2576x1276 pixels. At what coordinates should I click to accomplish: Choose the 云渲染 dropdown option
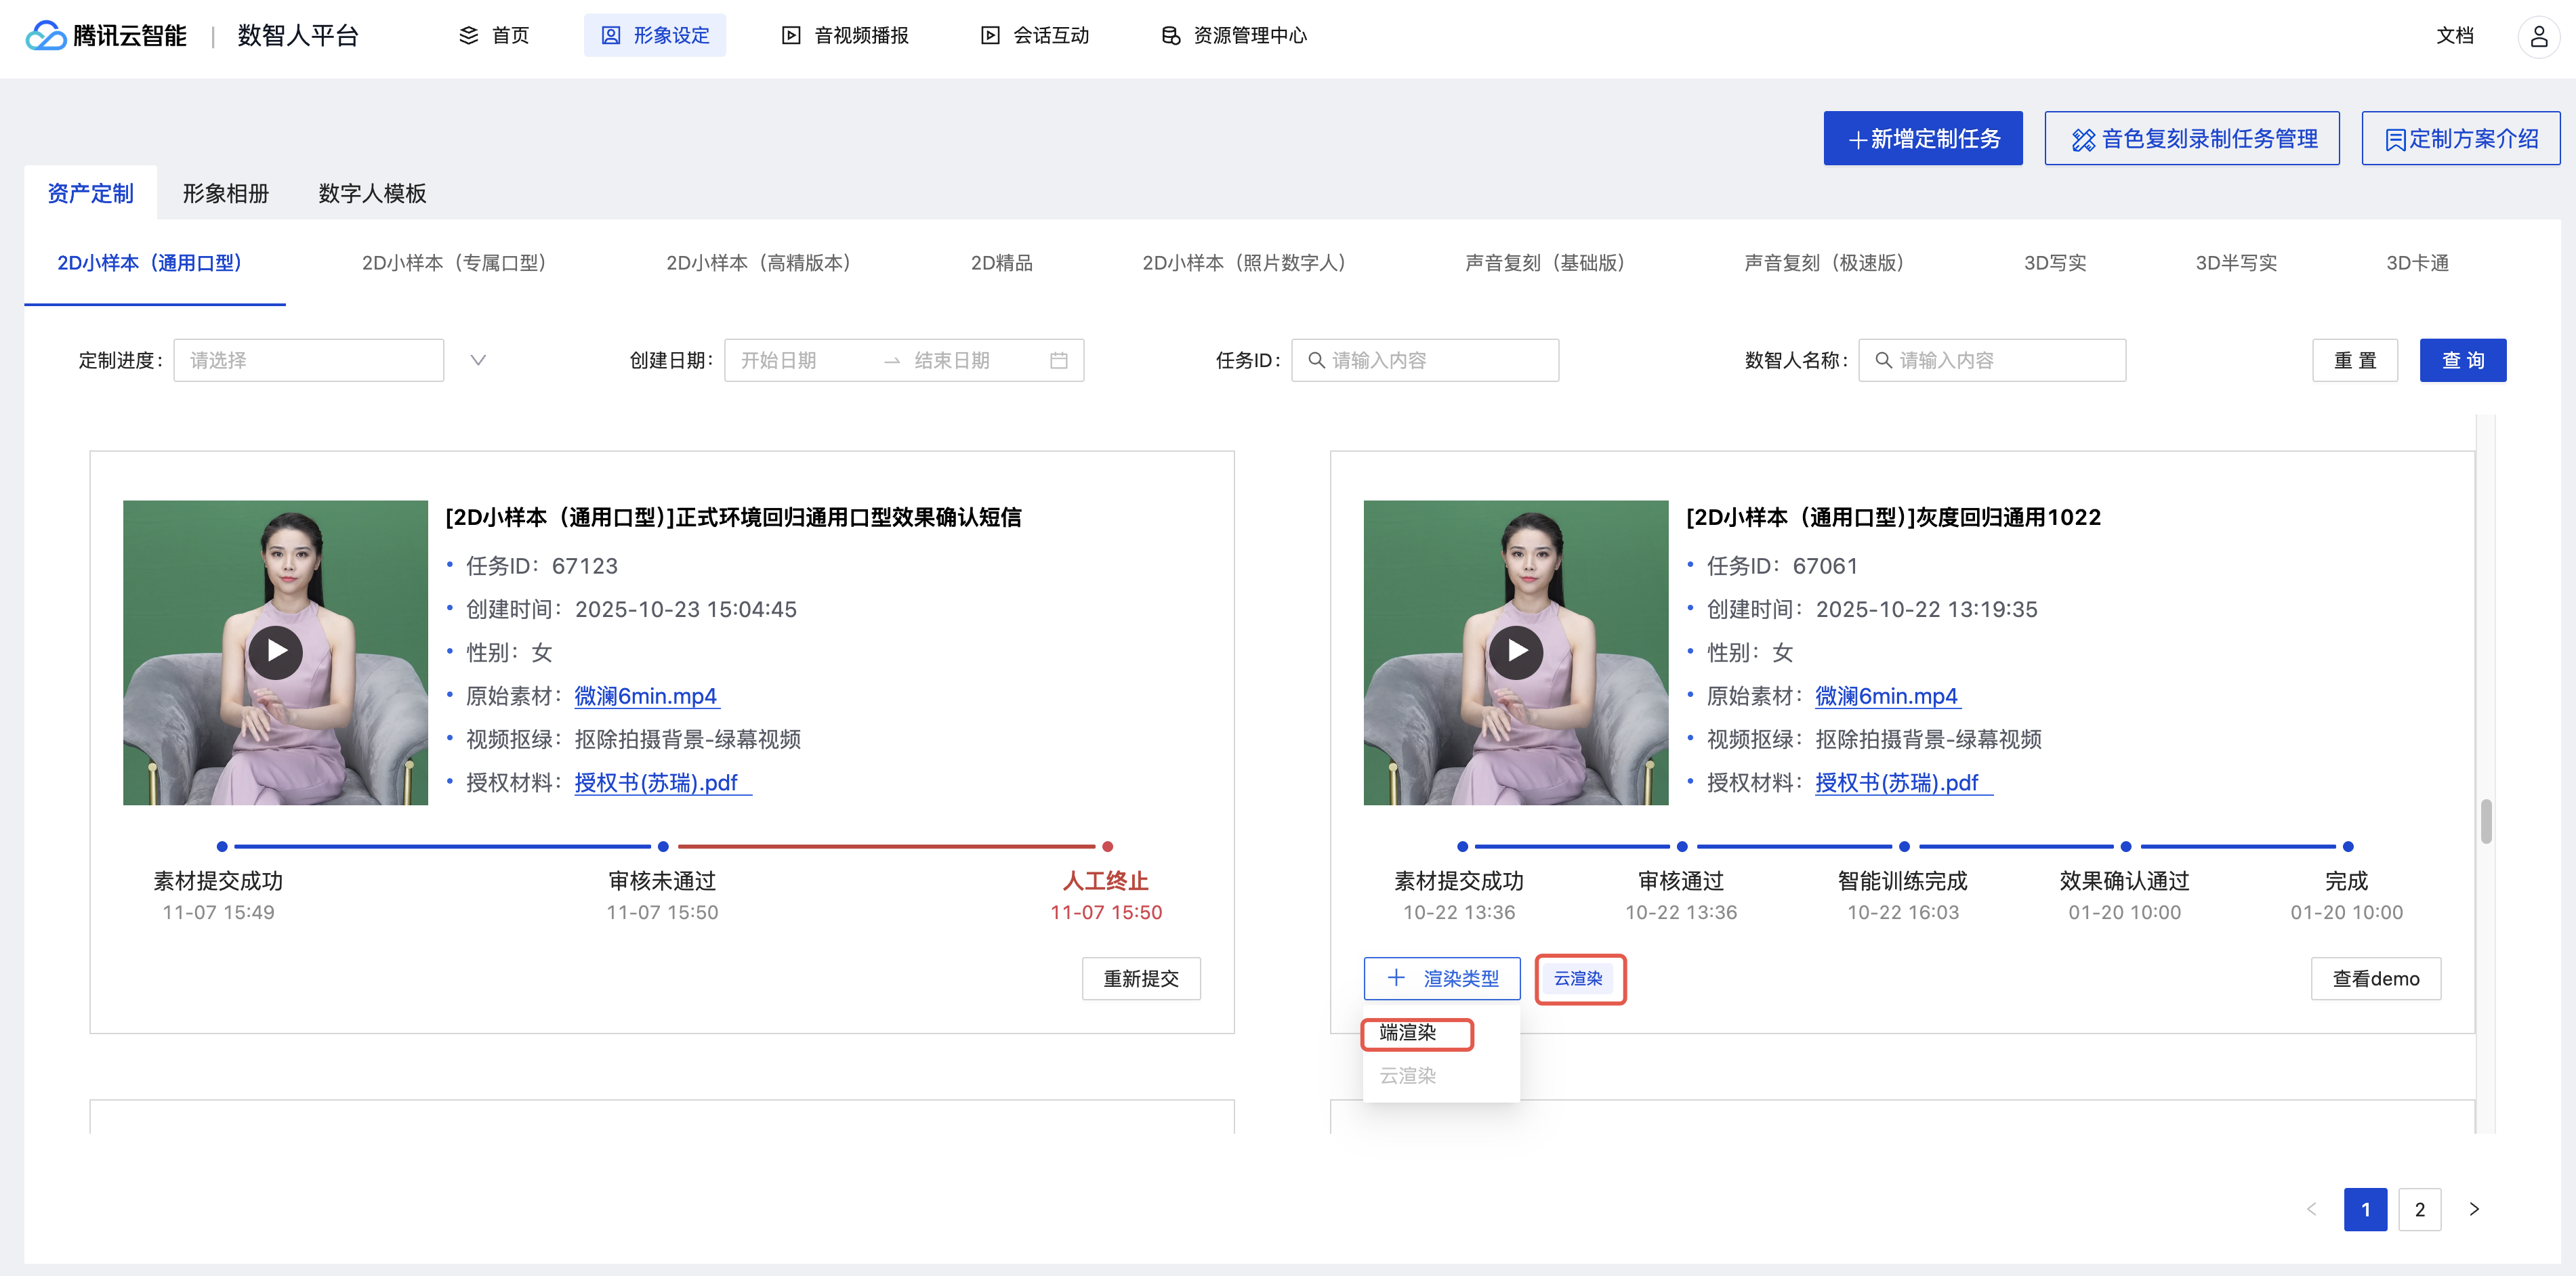tap(1408, 1076)
